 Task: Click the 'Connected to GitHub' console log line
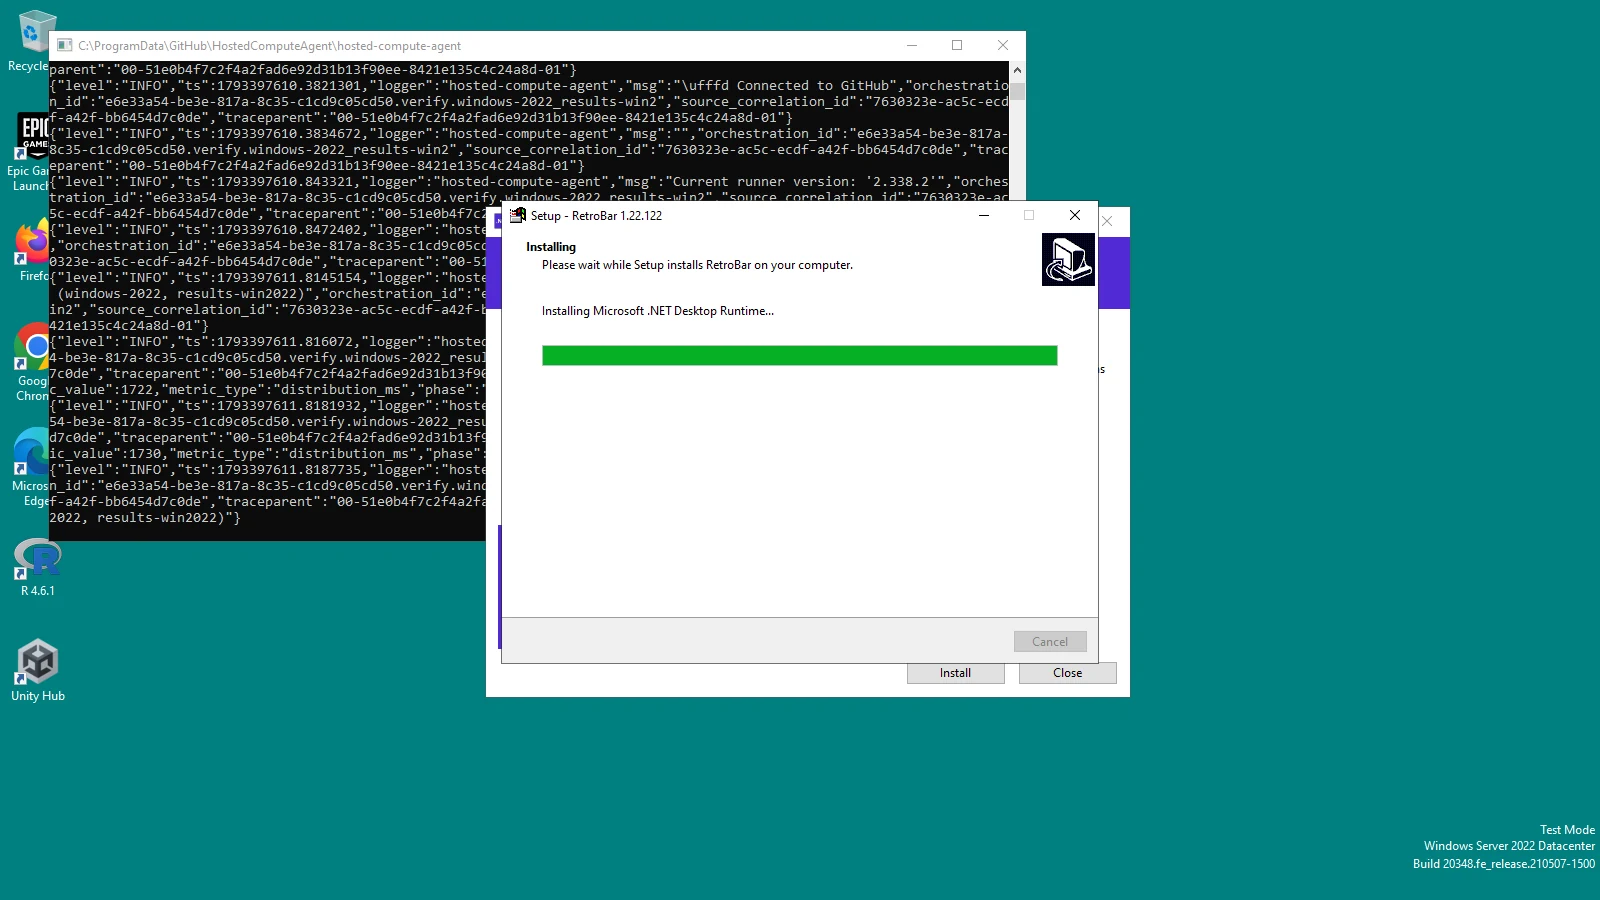coord(529,102)
